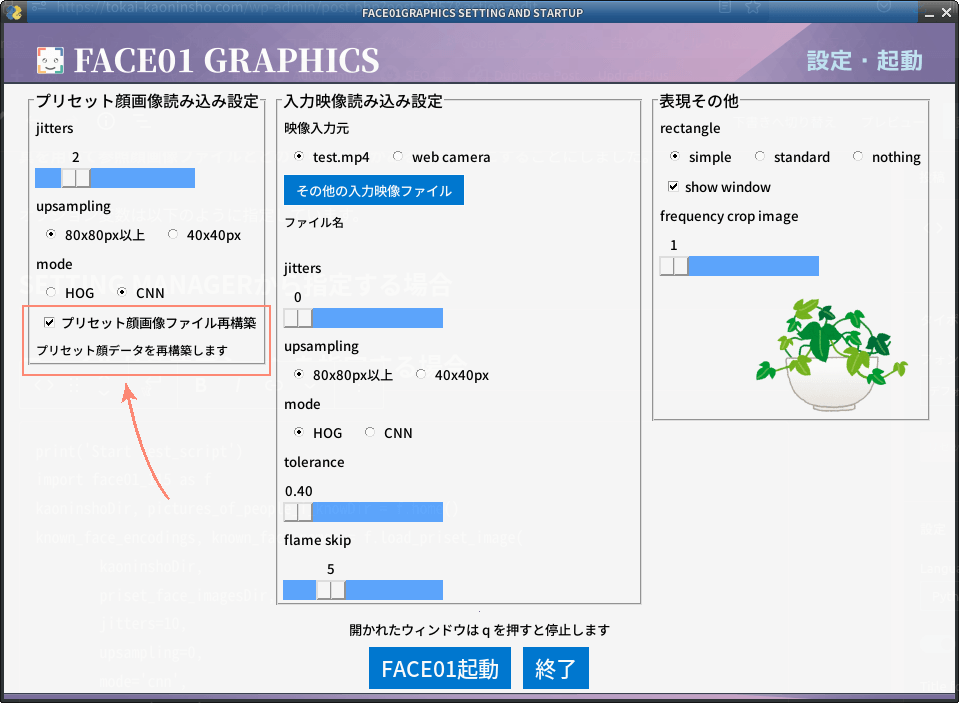Minimize the FACE01GRAPHICS window
This screenshot has height=703, width=959.
930,12
